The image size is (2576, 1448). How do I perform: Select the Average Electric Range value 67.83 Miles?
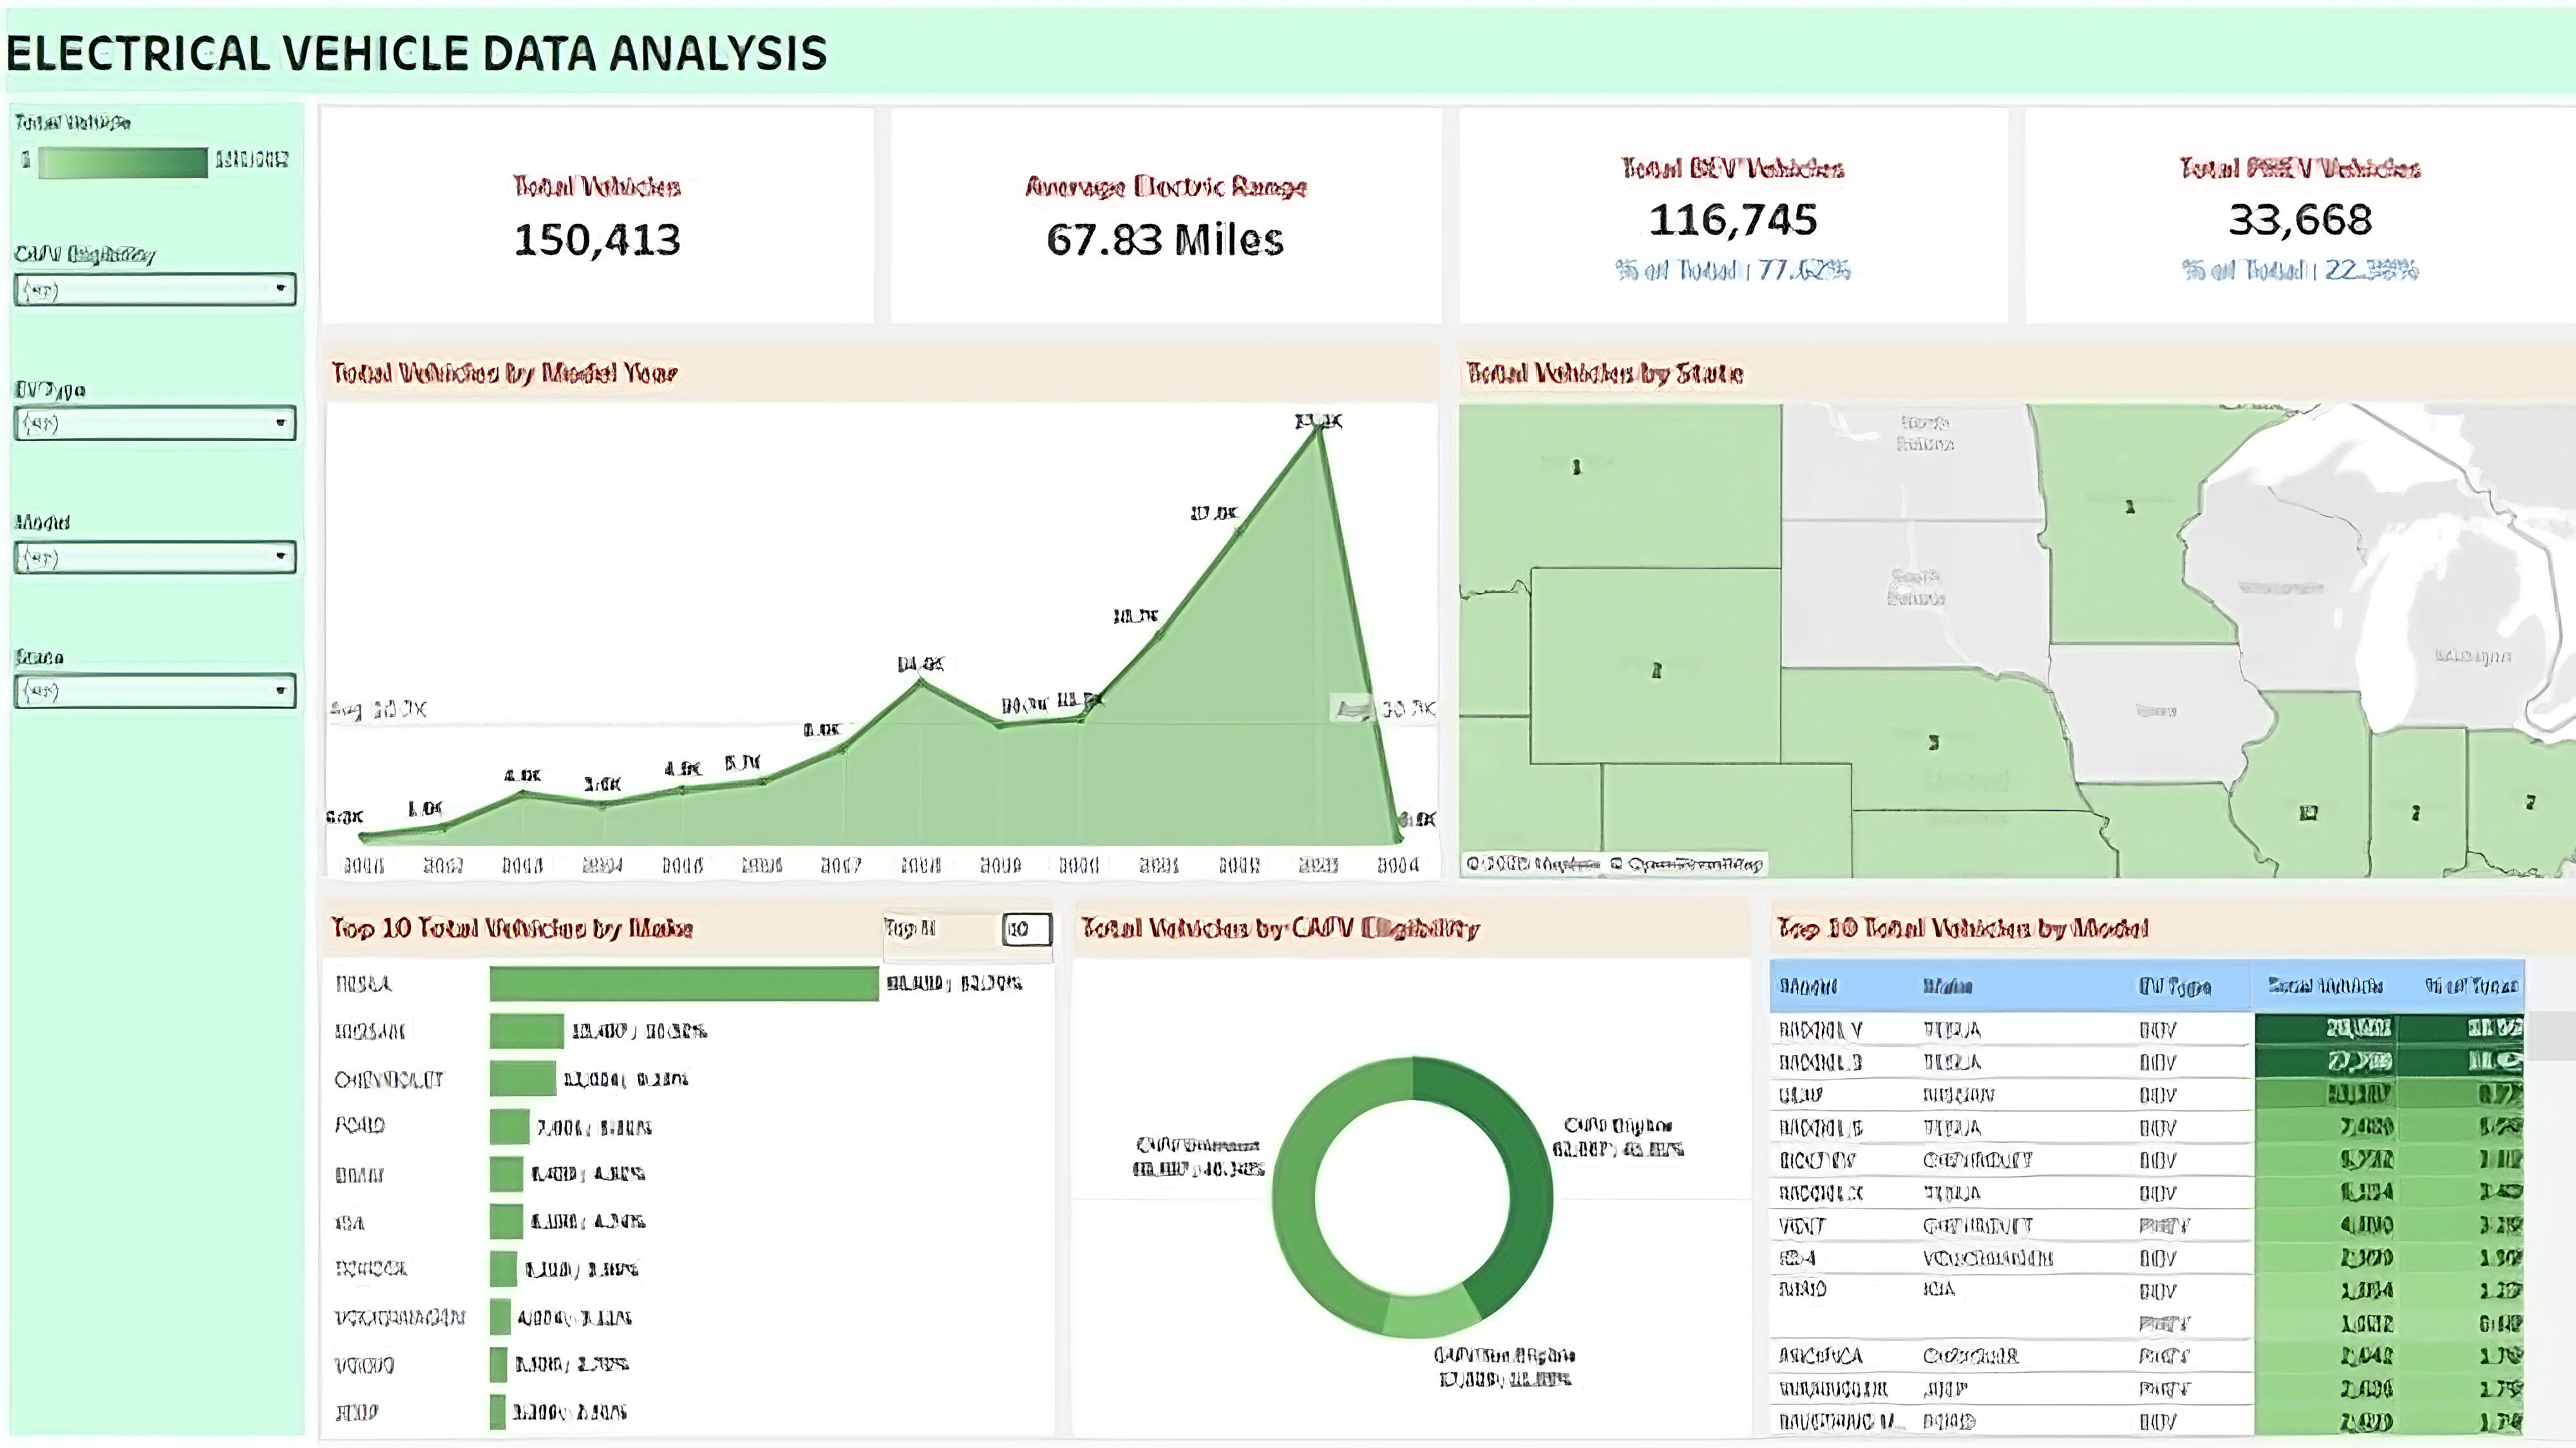pyautogui.click(x=1165, y=240)
